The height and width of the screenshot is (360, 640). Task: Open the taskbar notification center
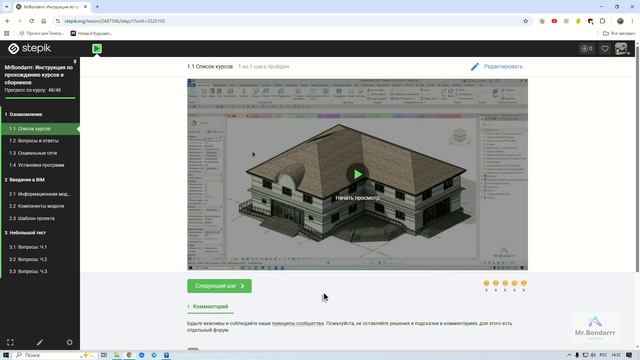[x=629, y=355]
